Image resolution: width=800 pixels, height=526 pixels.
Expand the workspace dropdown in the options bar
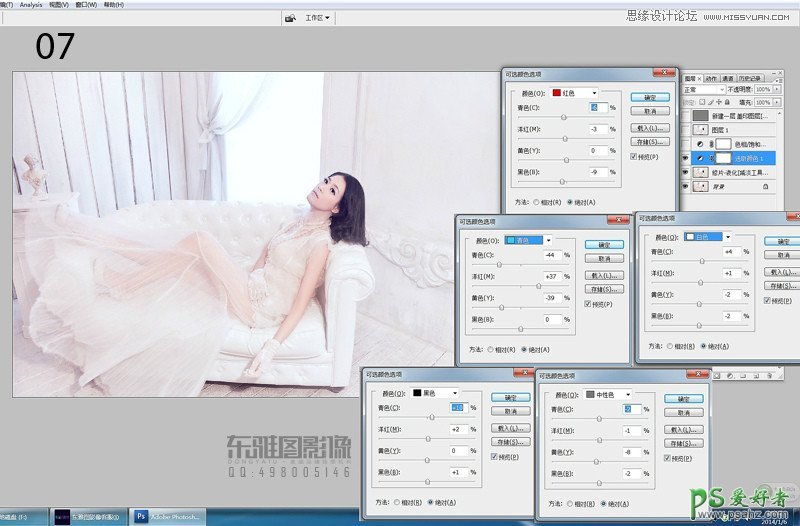tap(319, 18)
